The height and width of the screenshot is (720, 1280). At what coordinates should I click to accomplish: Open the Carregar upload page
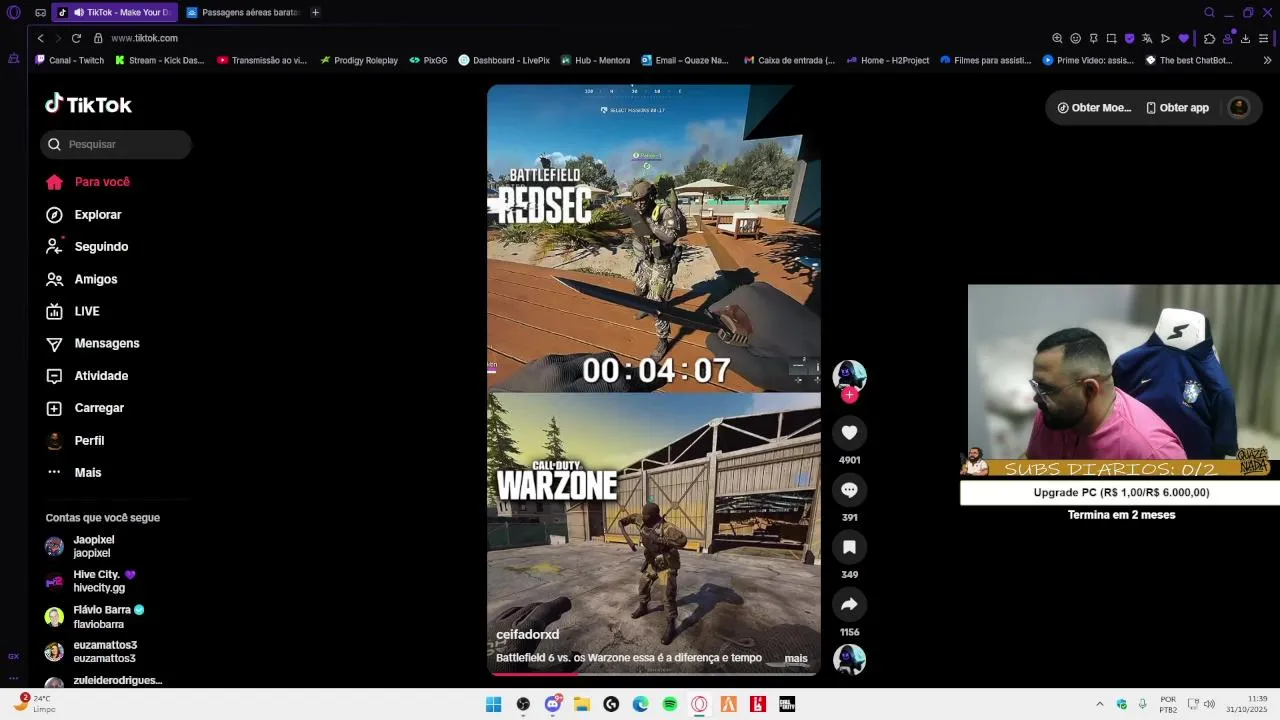(85, 408)
